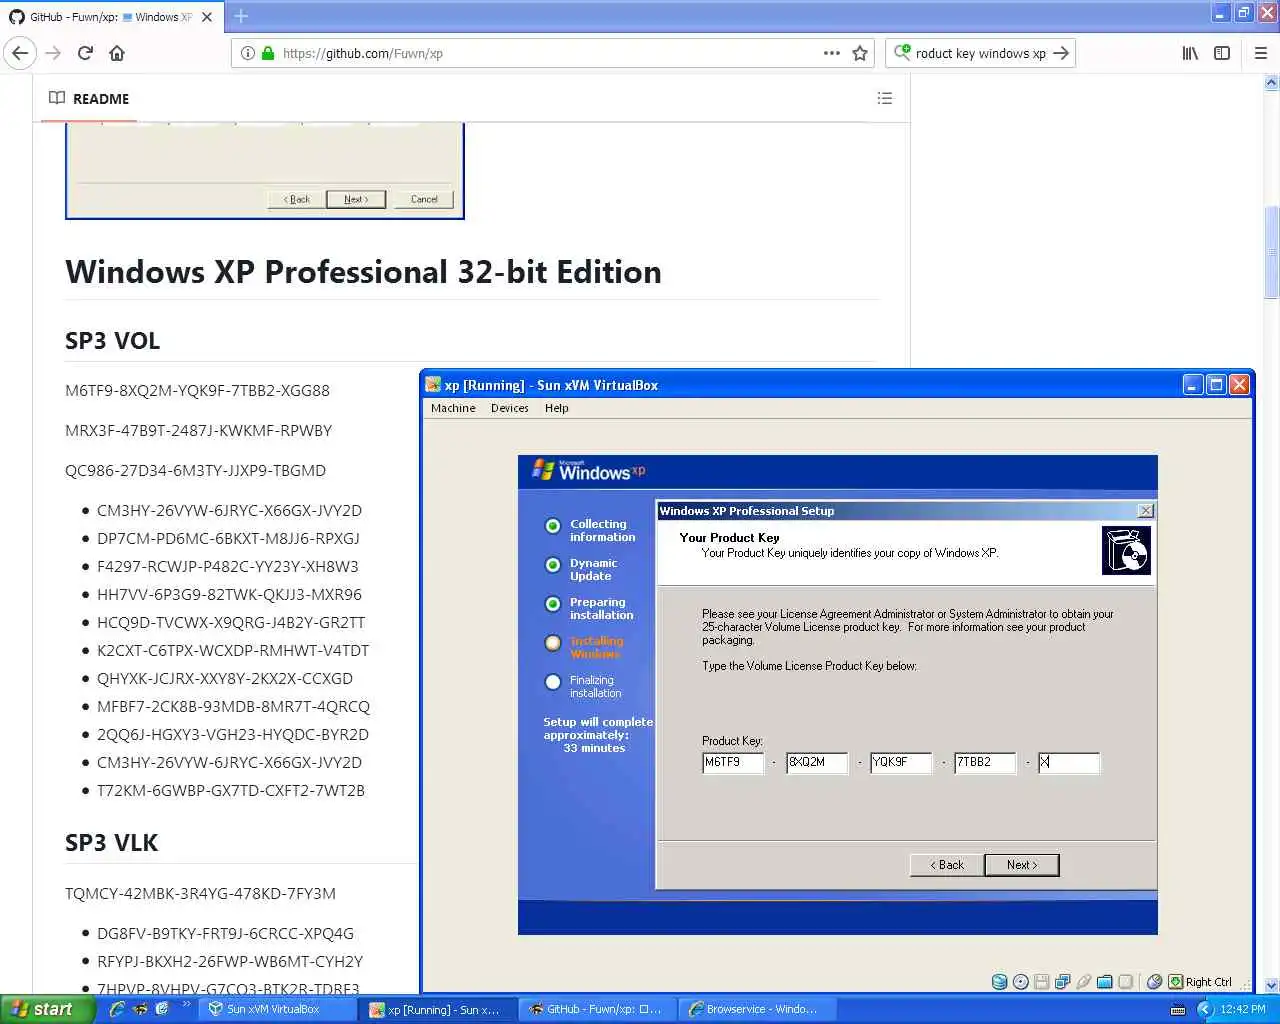Click Firefox search box text

(981, 53)
